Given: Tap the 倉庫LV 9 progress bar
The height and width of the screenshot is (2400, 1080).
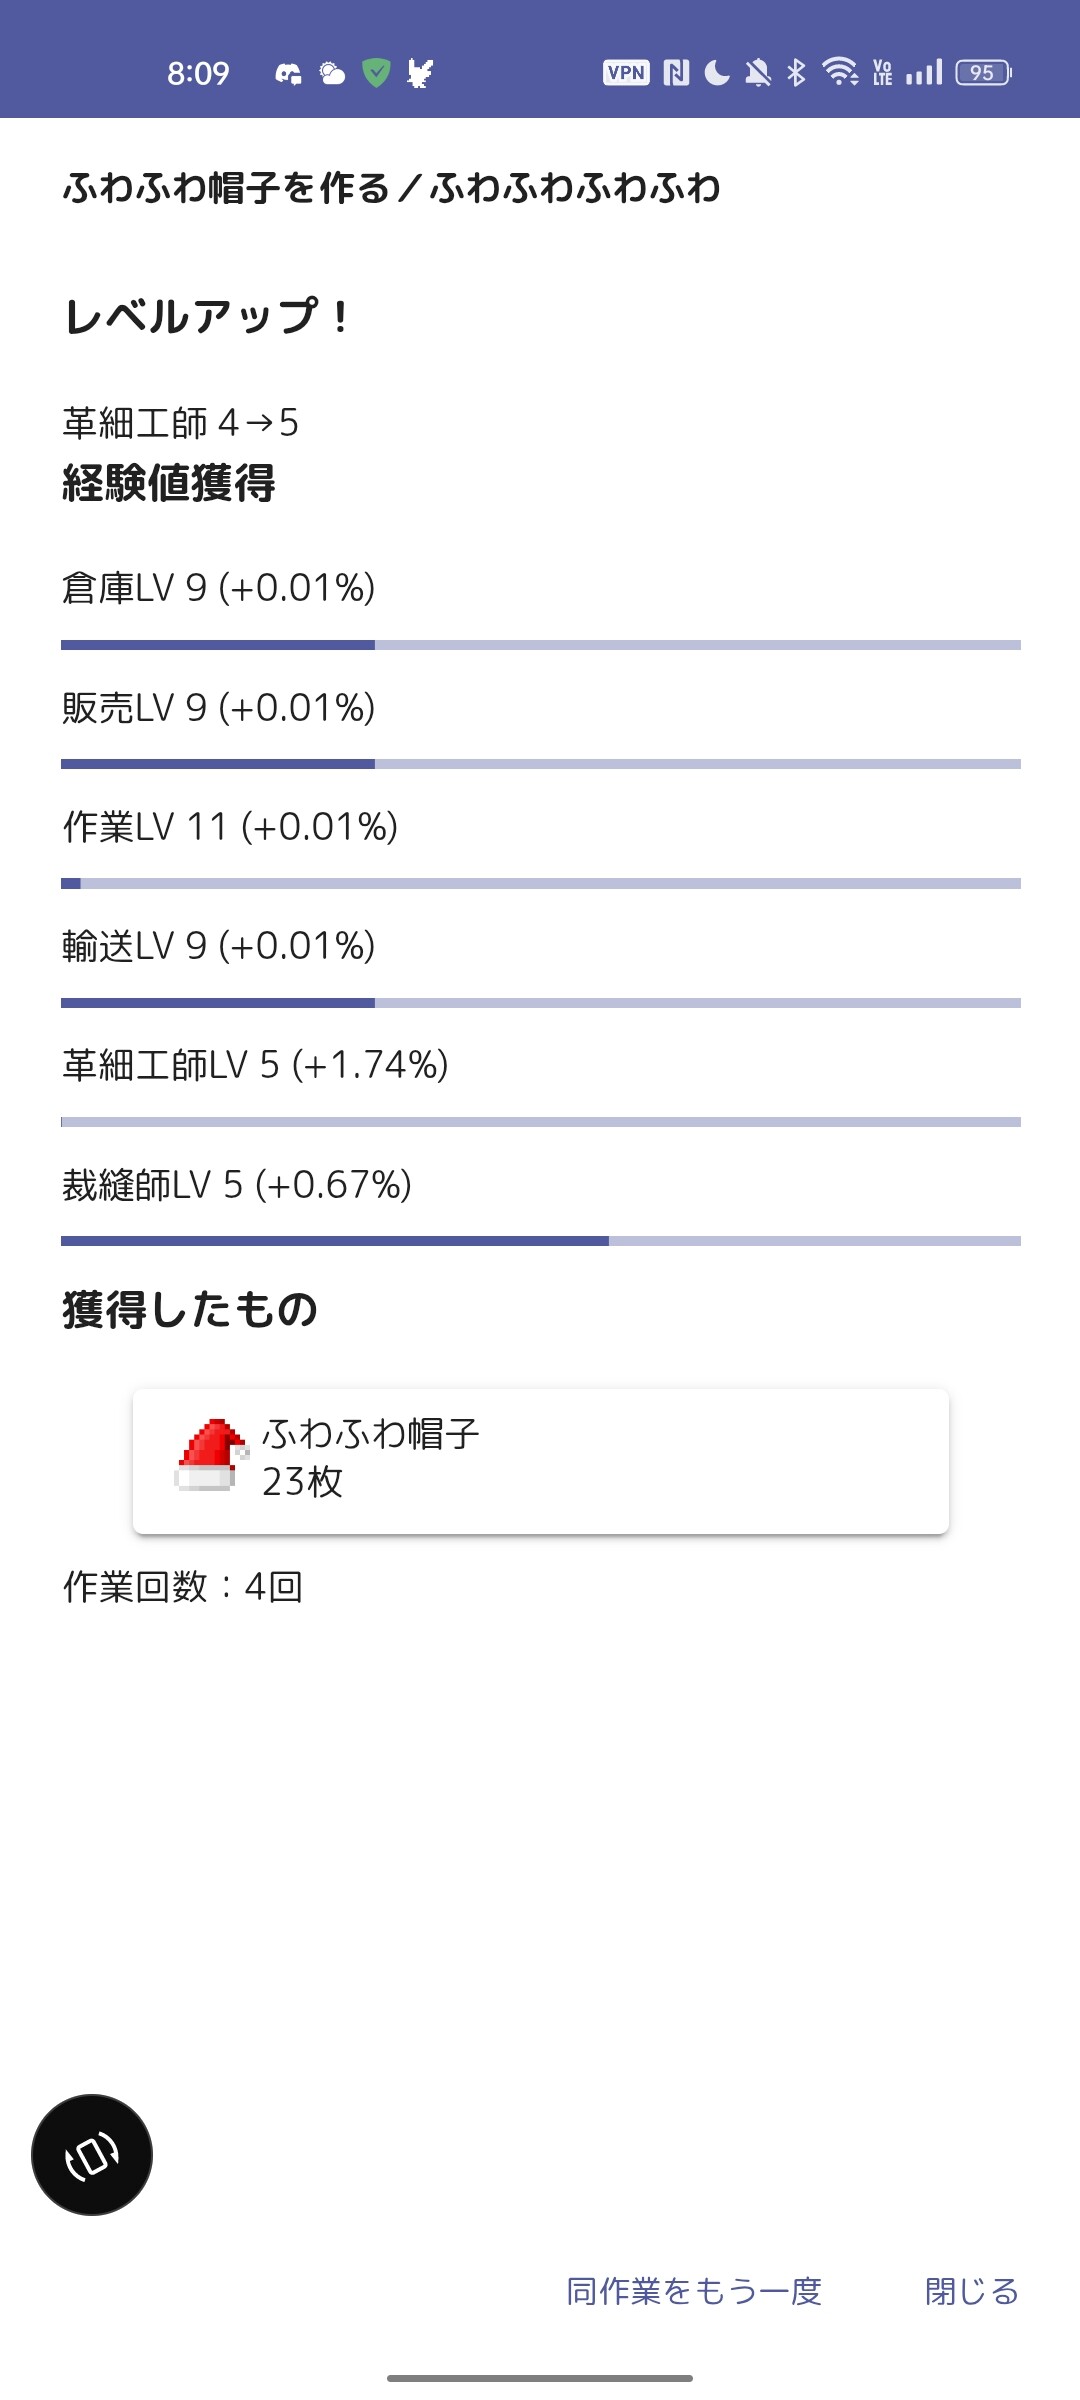Looking at the screenshot, I should [541, 645].
